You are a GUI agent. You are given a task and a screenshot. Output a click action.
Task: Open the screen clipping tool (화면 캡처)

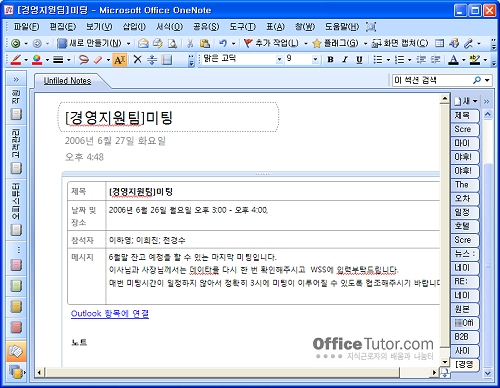[400, 43]
